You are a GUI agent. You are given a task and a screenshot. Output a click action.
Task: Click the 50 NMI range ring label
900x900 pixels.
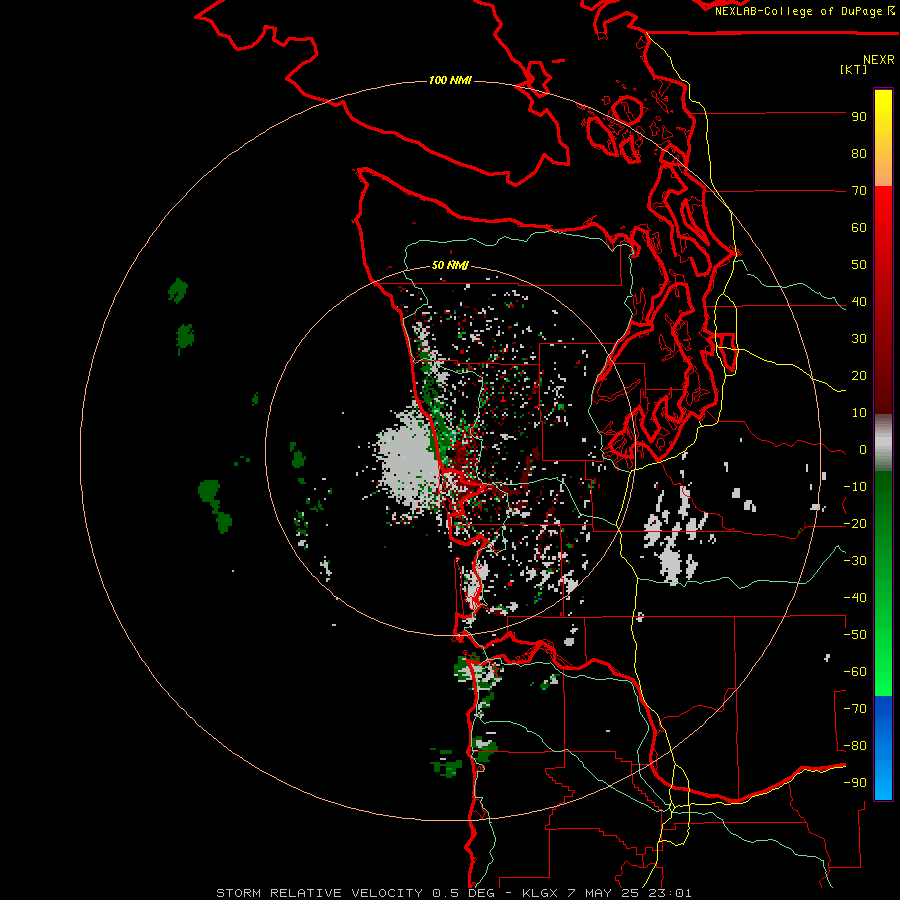click(450, 265)
